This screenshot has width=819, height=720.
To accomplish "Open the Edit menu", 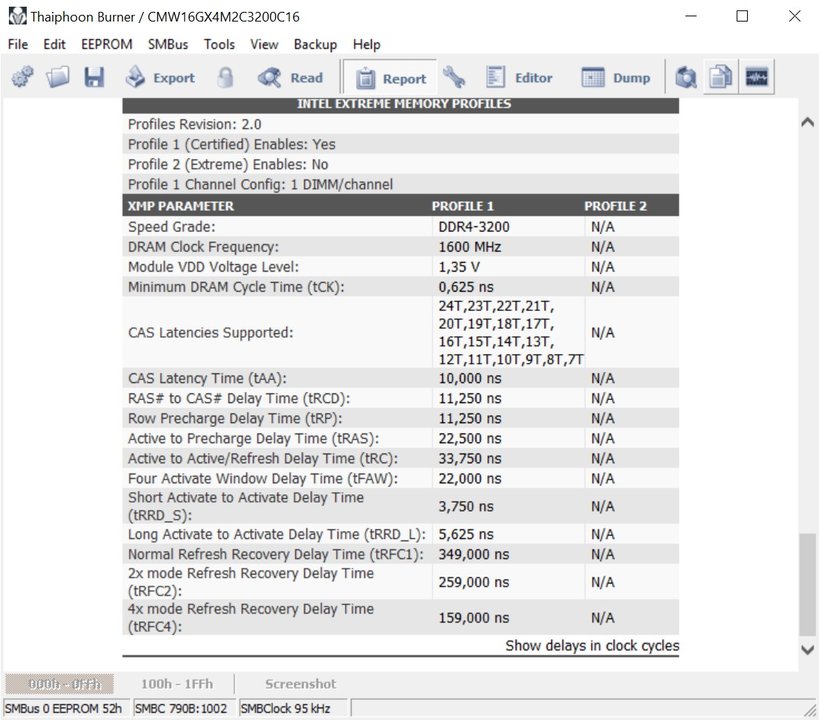I will pyautogui.click(x=54, y=44).
